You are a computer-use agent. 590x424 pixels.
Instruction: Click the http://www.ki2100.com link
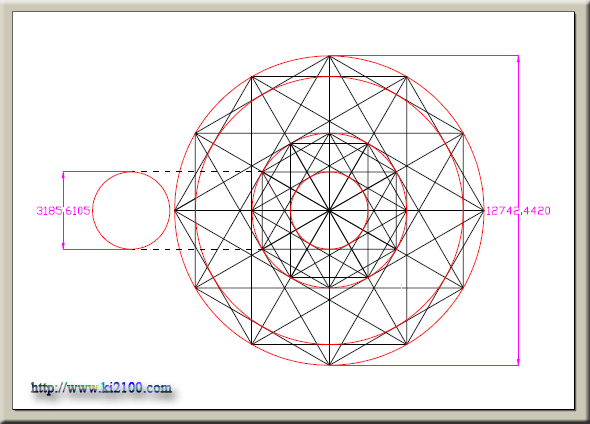(x=101, y=388)
